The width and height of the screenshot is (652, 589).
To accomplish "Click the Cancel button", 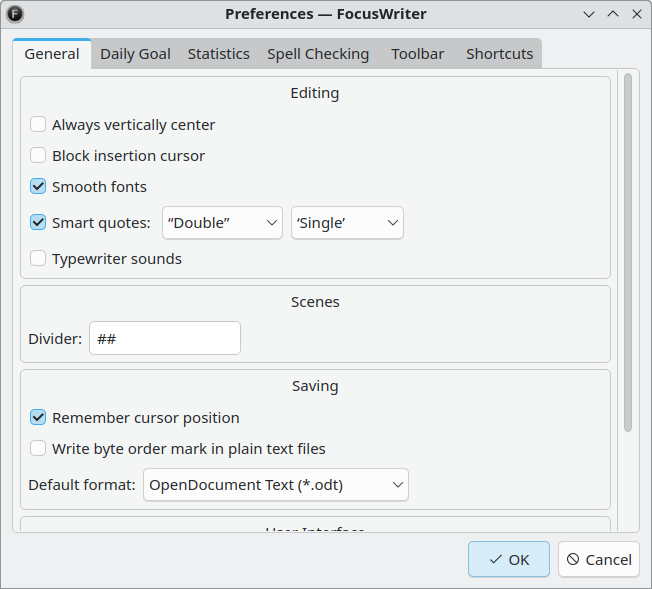I will coord(599,559).
